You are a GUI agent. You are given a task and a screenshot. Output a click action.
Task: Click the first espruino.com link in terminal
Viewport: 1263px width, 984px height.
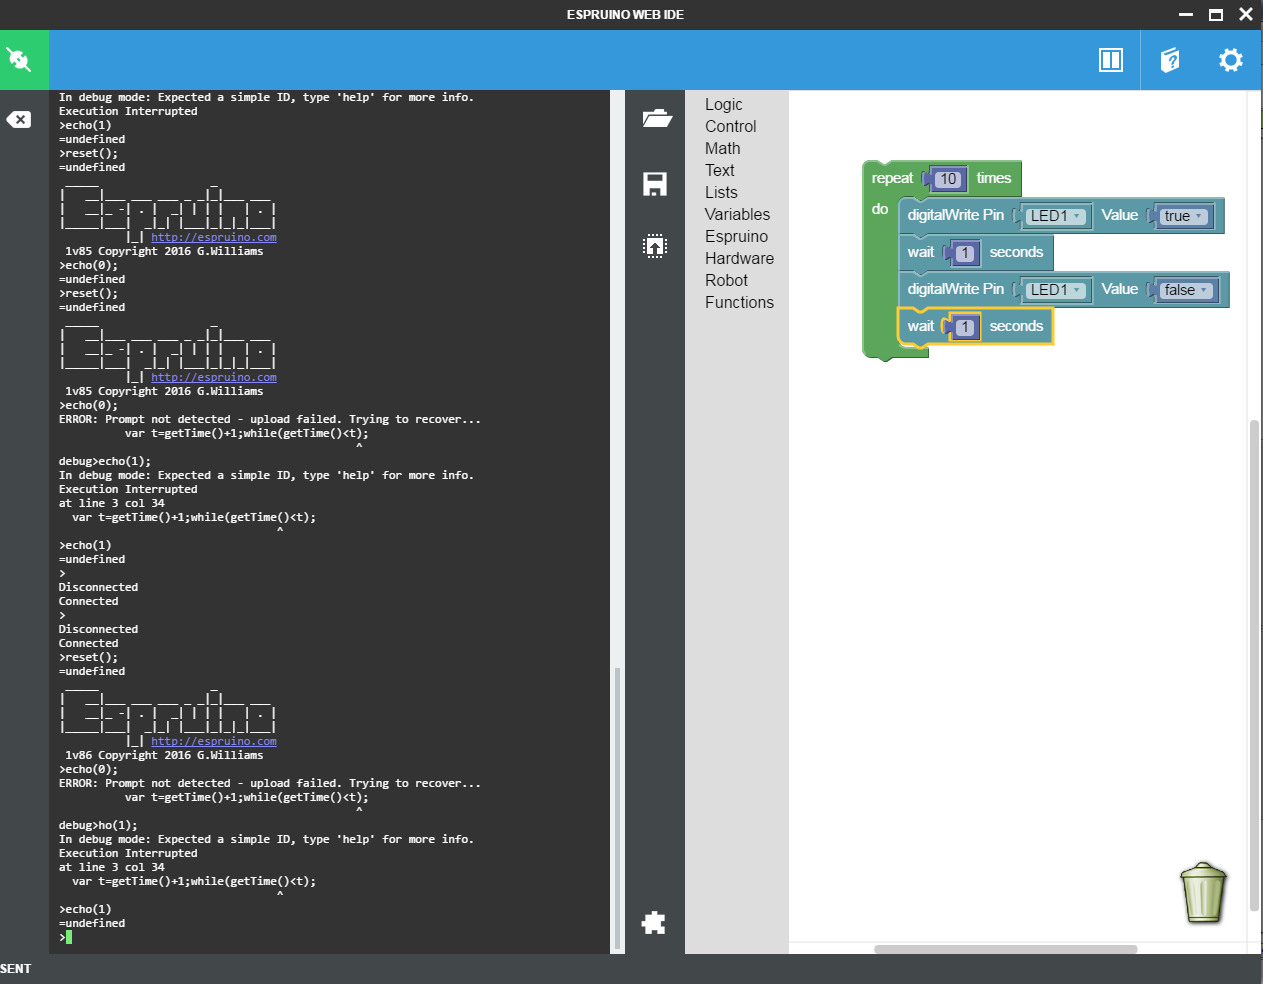tap(214, 238)
